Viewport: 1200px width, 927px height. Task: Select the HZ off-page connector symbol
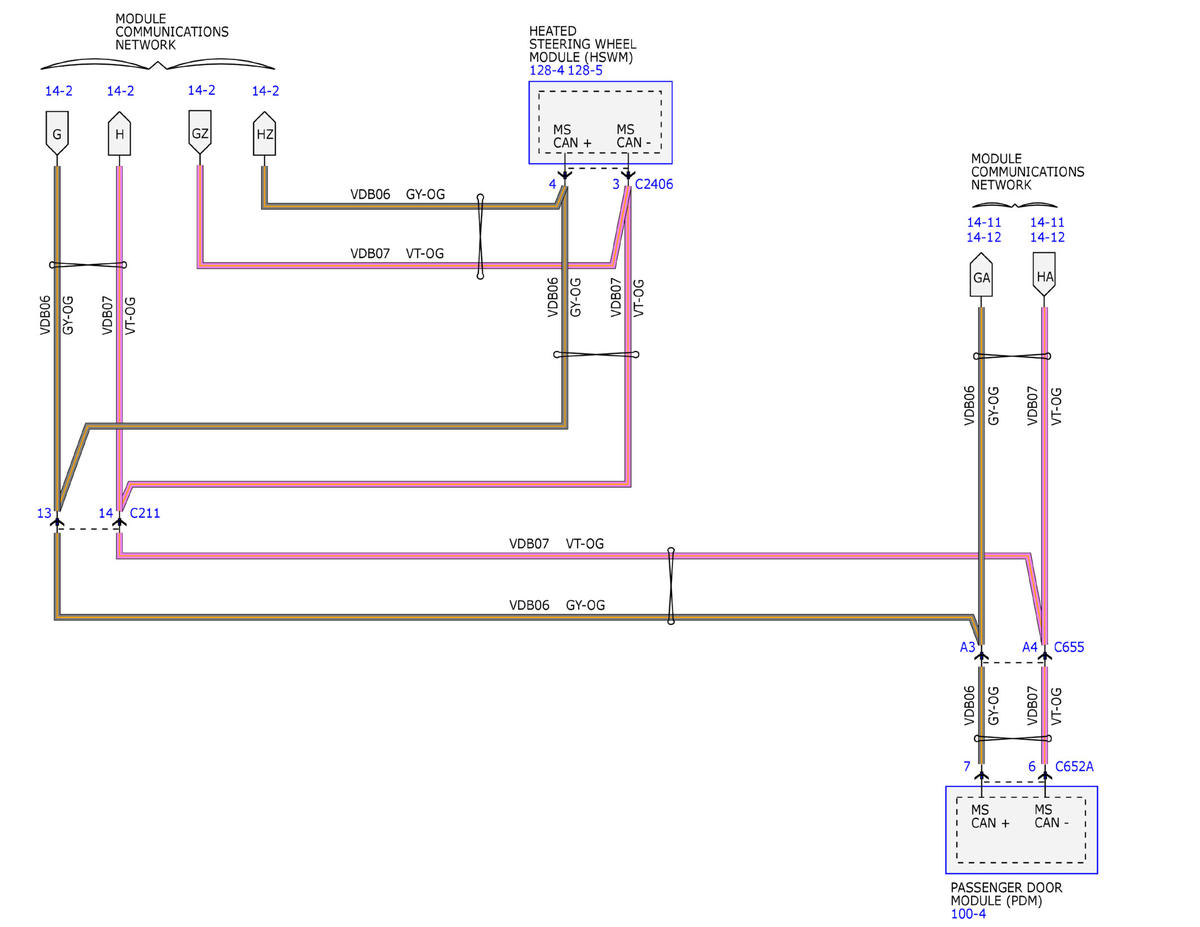pyautogui.click(x=263, y=134)
